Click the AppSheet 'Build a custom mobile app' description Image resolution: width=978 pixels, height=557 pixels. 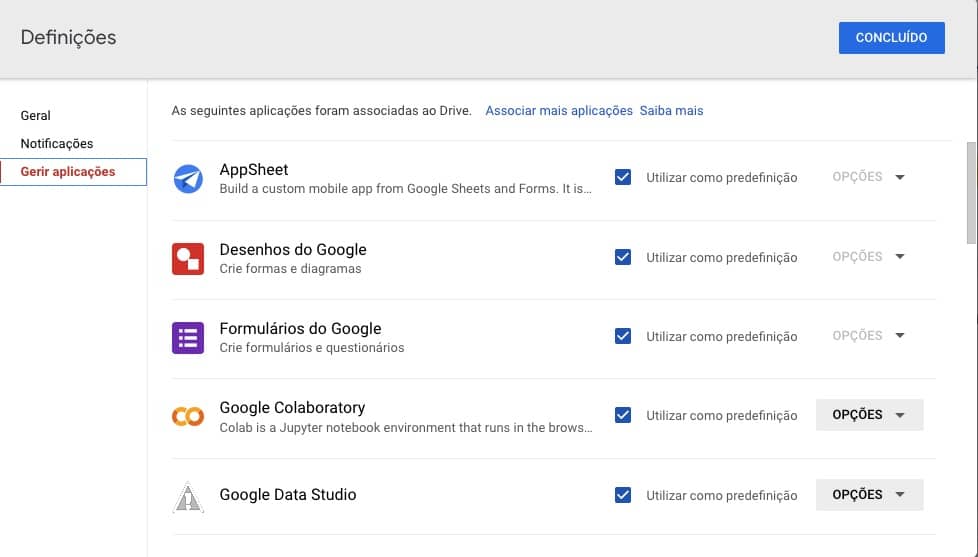coord(405,189)
